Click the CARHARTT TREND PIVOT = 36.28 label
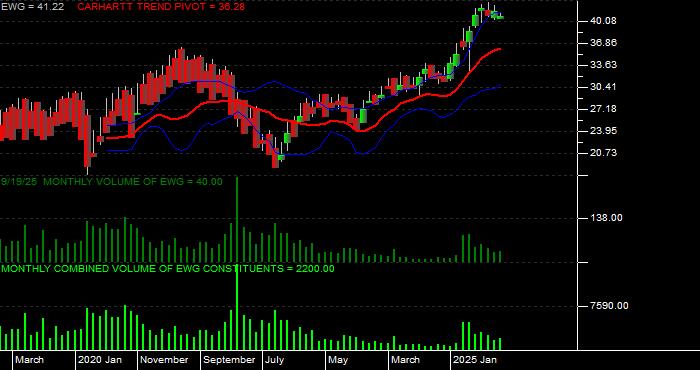Screen dimensions: 700x370 [x=161, y=7]
